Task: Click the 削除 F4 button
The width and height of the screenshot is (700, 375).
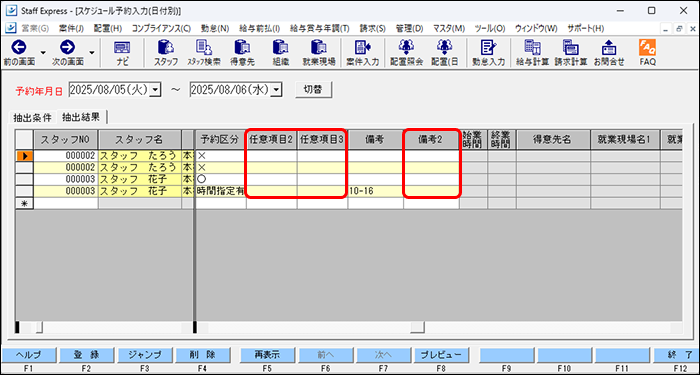Action: (202, 355)
